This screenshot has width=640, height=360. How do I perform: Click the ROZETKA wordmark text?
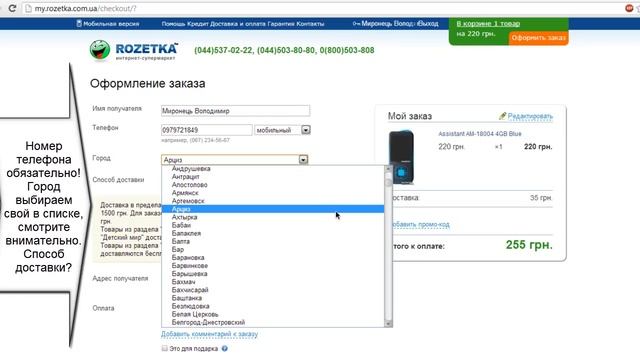pyautogui.click(x=147, y=49)
